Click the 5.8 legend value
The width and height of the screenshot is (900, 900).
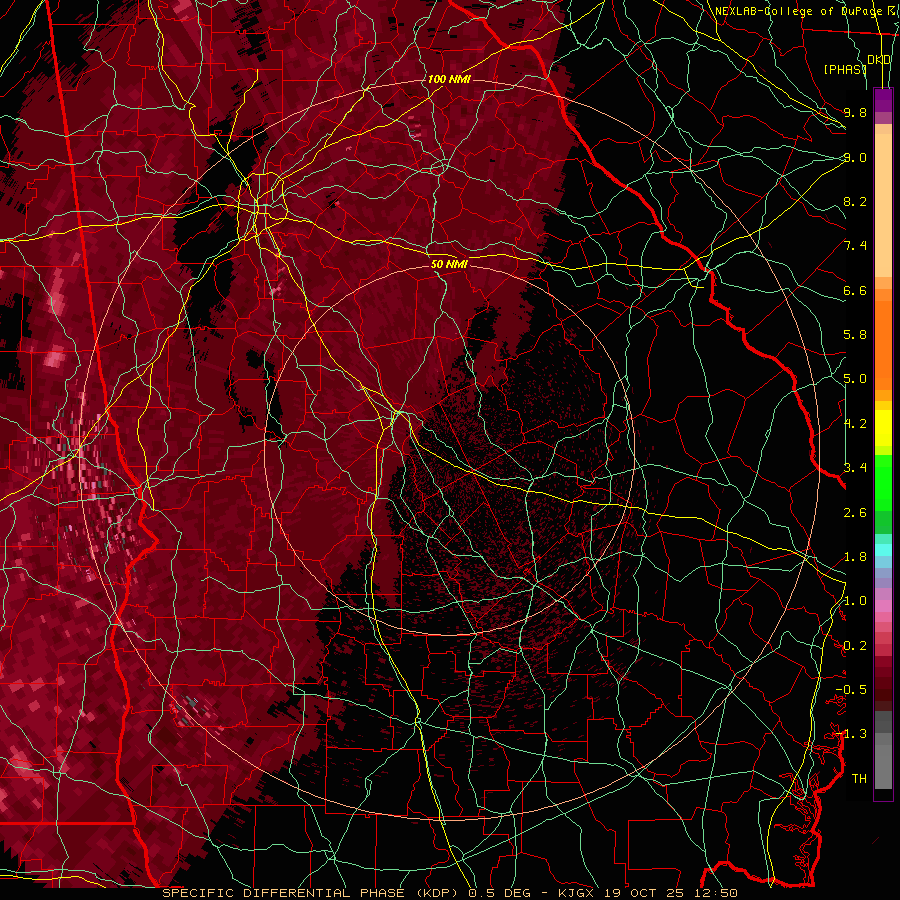point(855,335)
